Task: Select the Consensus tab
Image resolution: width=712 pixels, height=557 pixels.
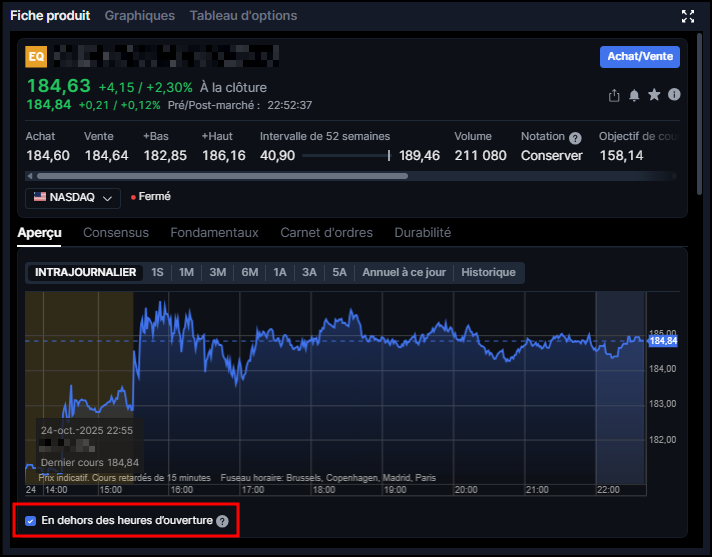Action: point(116,233)
